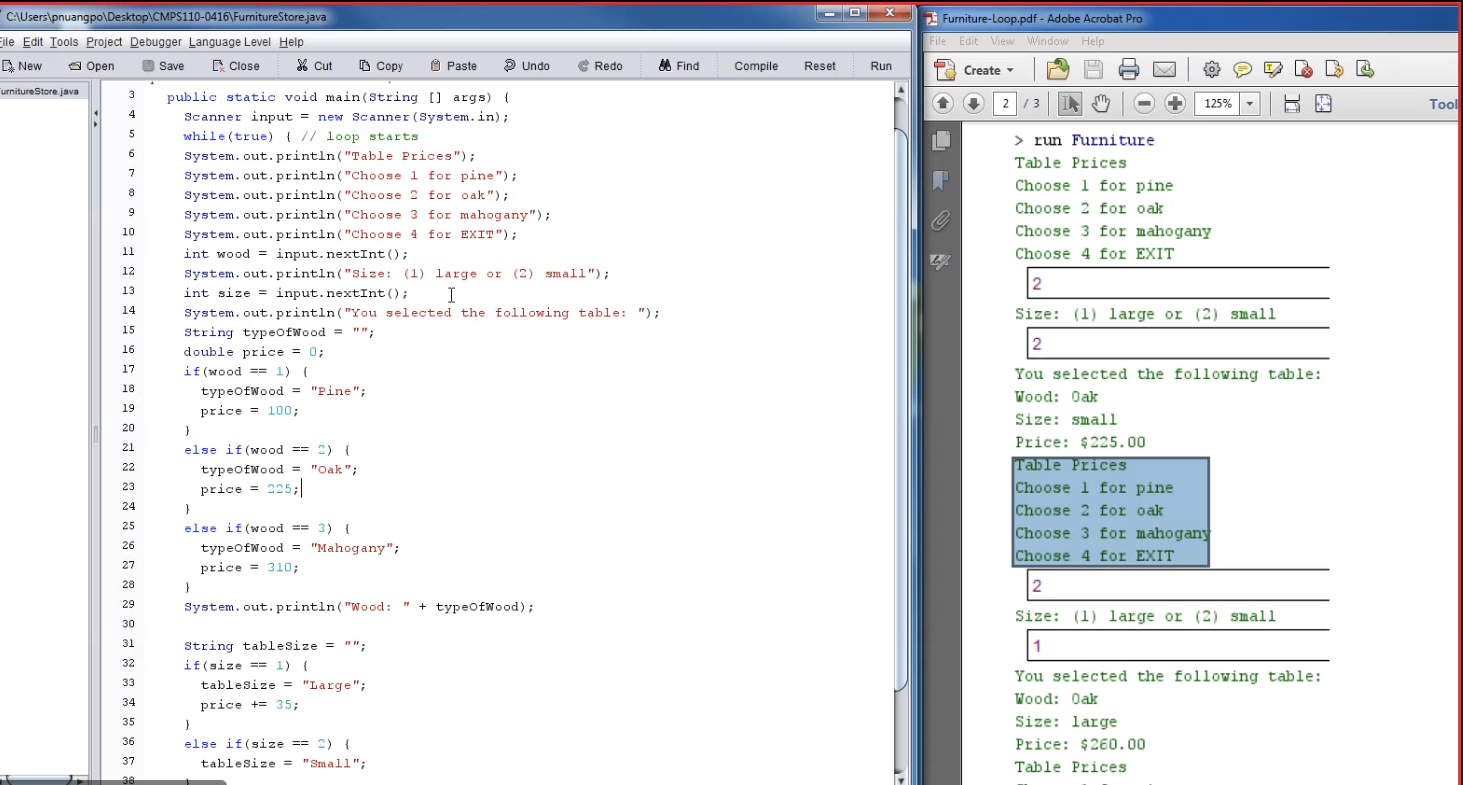This screenshot has height=785, width=1463.
Task: Click the 'Price: $225.00' text in PDF
Action: pyautogui.click(x=1080, y=442)
